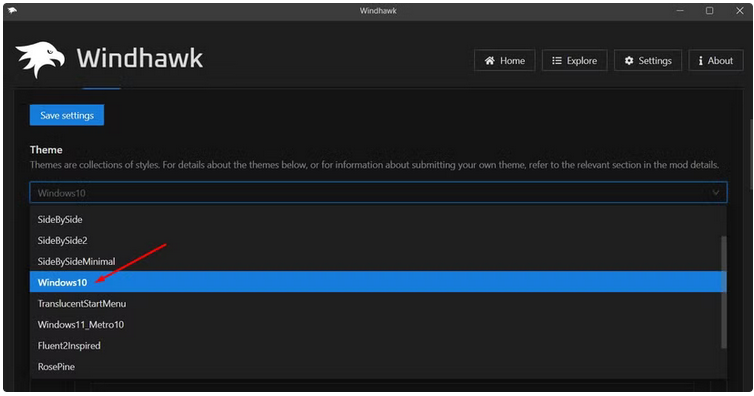Pick the RosePine theme
This screenshot has height=396, width=754.
(x=378, y=367)
